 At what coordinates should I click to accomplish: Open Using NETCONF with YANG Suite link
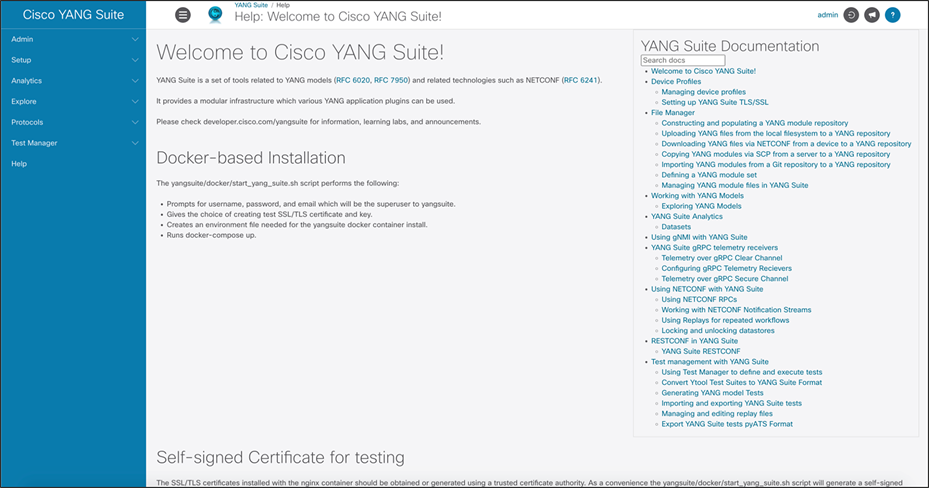click(707, 289)
